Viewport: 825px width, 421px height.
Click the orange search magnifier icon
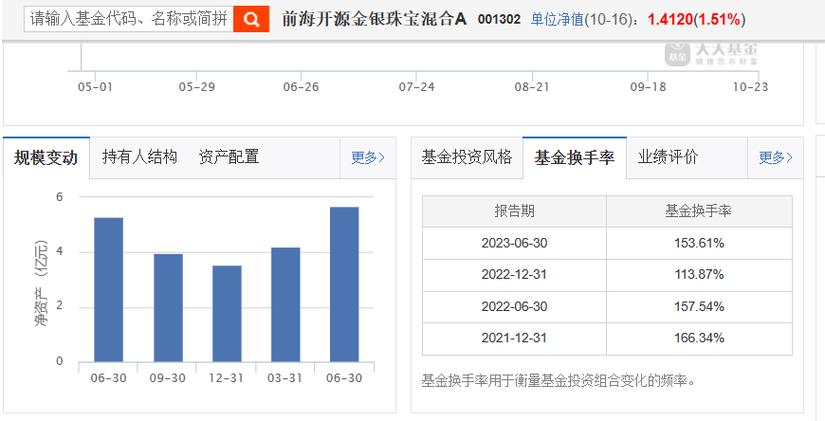click(253, 19)
